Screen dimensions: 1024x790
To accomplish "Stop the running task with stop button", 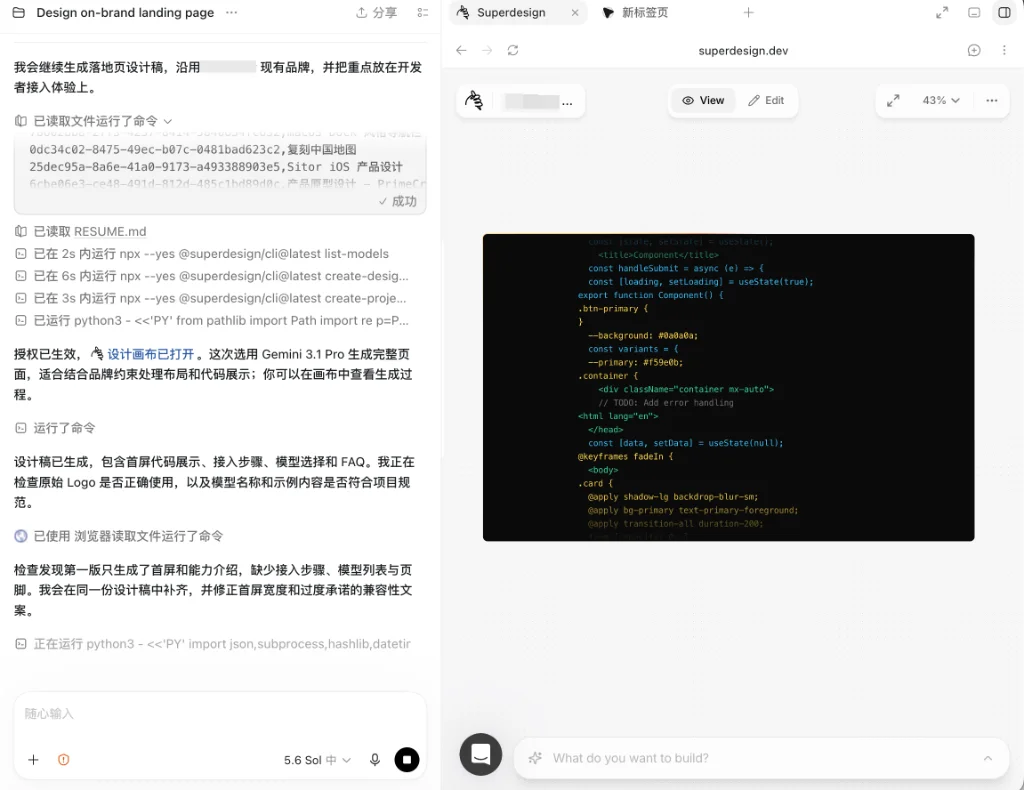I will (406, 759).
